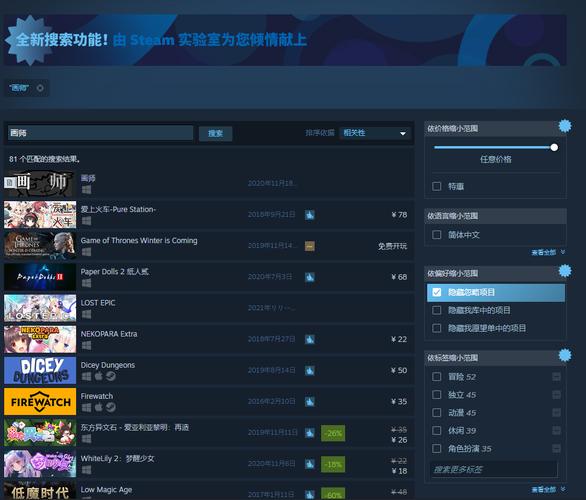The width and height of the screenshot is (586, 500).
Task: Click the -26% discount badge
Action: [333, 433]
